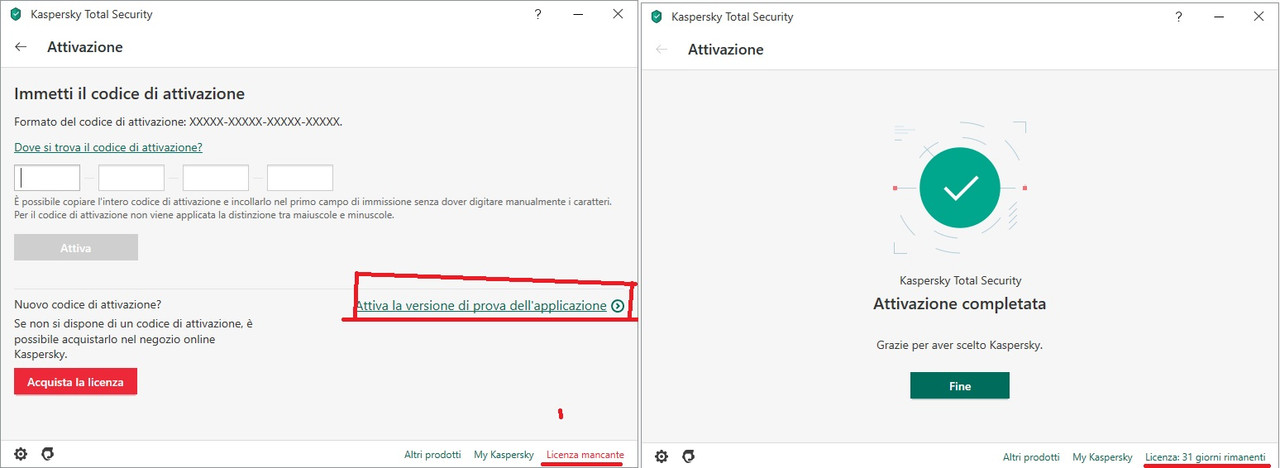Image resolution: width=1280 pixels, height=468 pixels.
Task: Focus third activation code field
Action: (215, 178)
